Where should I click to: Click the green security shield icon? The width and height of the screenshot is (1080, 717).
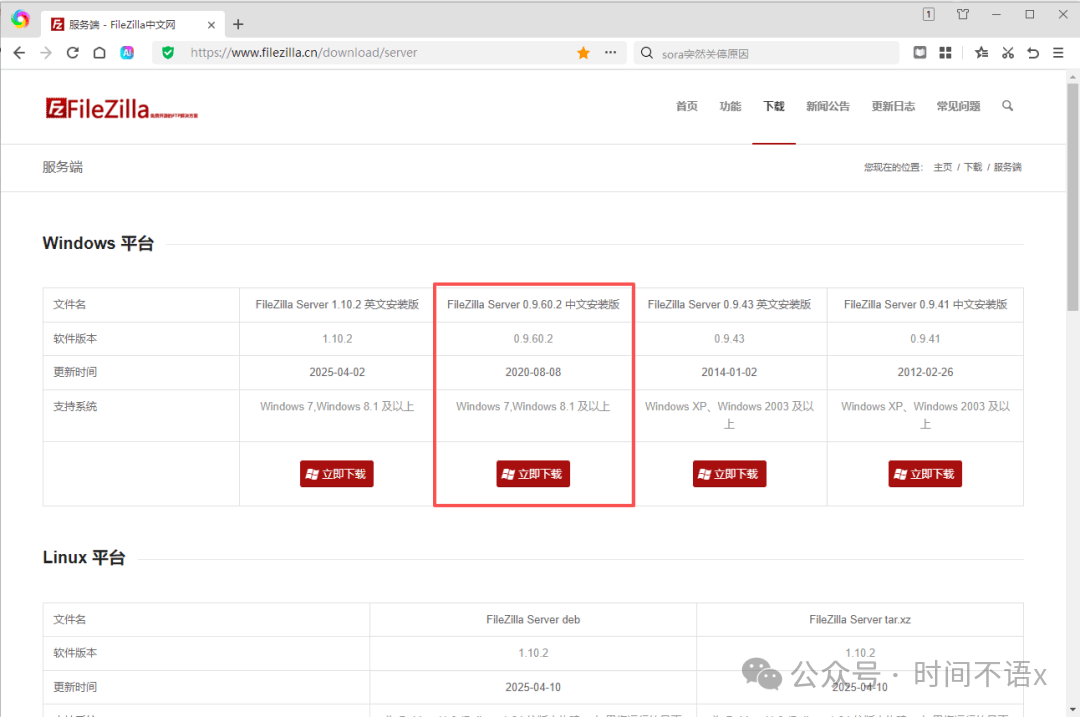(168, 53)
